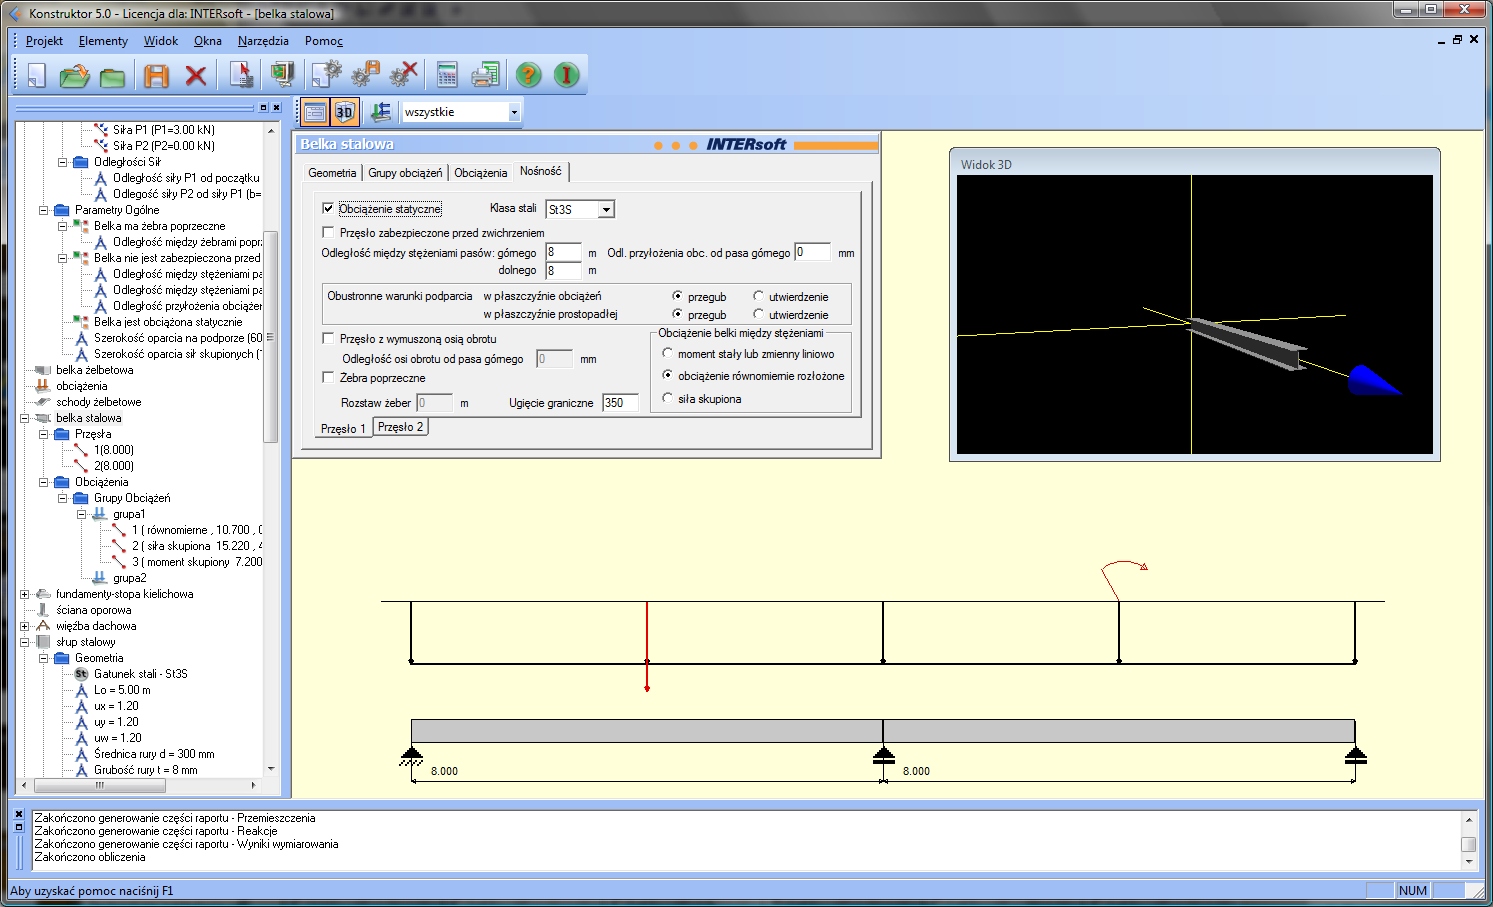Click the tree horizontal scrollbar thumb

[x=99, y=785]
